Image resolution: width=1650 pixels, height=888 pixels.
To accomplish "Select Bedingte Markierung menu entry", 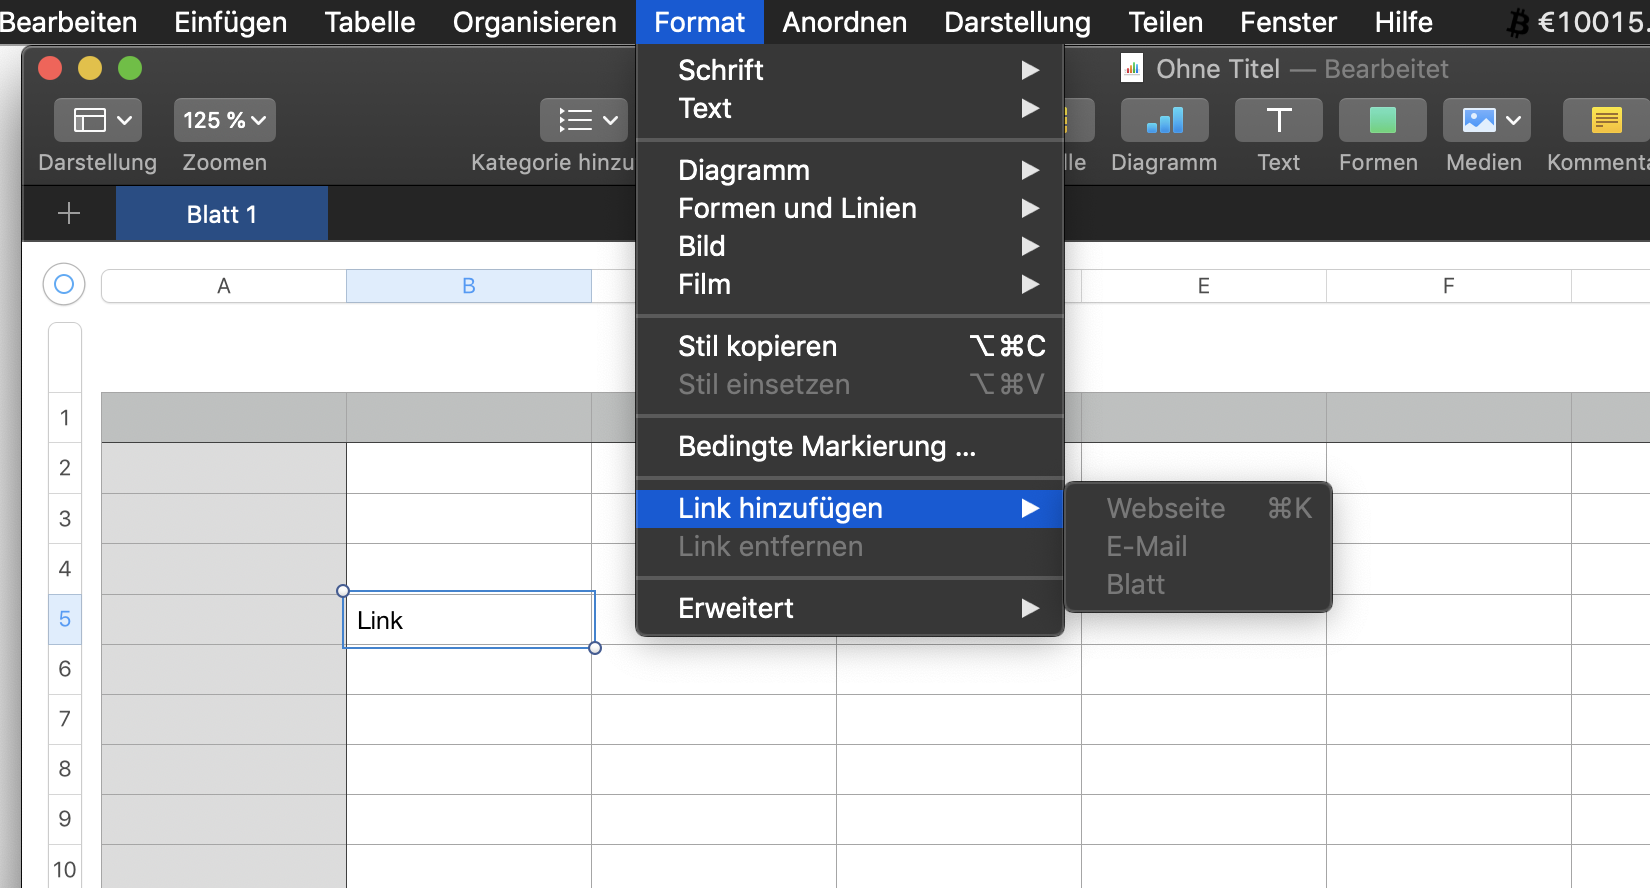I will tap(826, 446).
